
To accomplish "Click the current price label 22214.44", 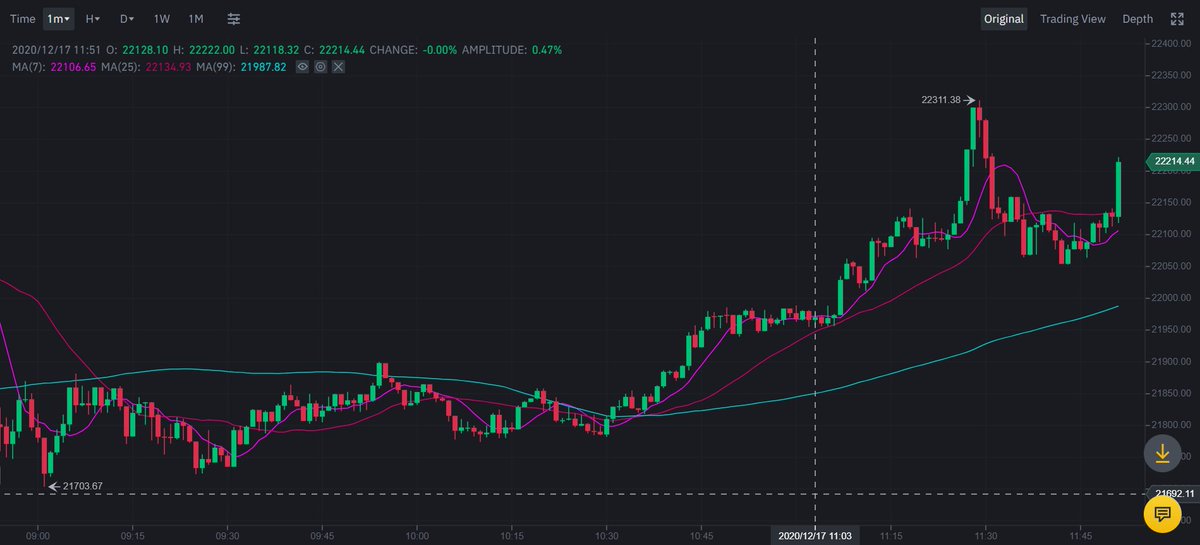I will (1171, 161).
